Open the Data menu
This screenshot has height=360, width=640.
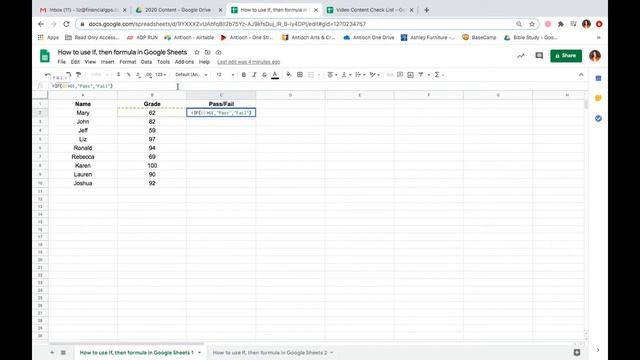(147, 62)
